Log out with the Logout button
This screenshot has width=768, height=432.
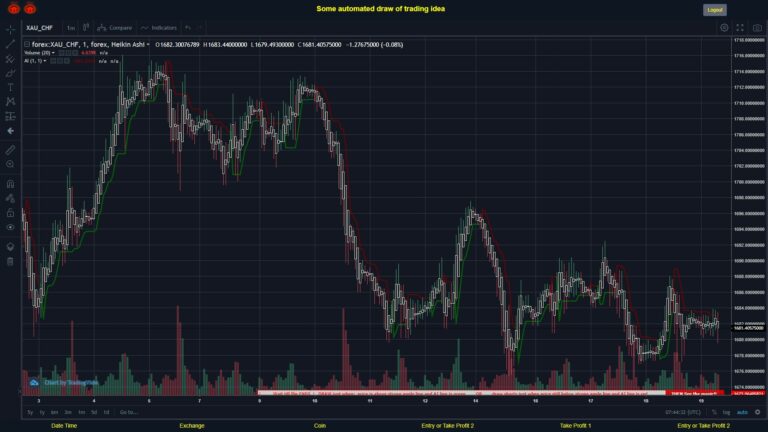pos(715,10)
